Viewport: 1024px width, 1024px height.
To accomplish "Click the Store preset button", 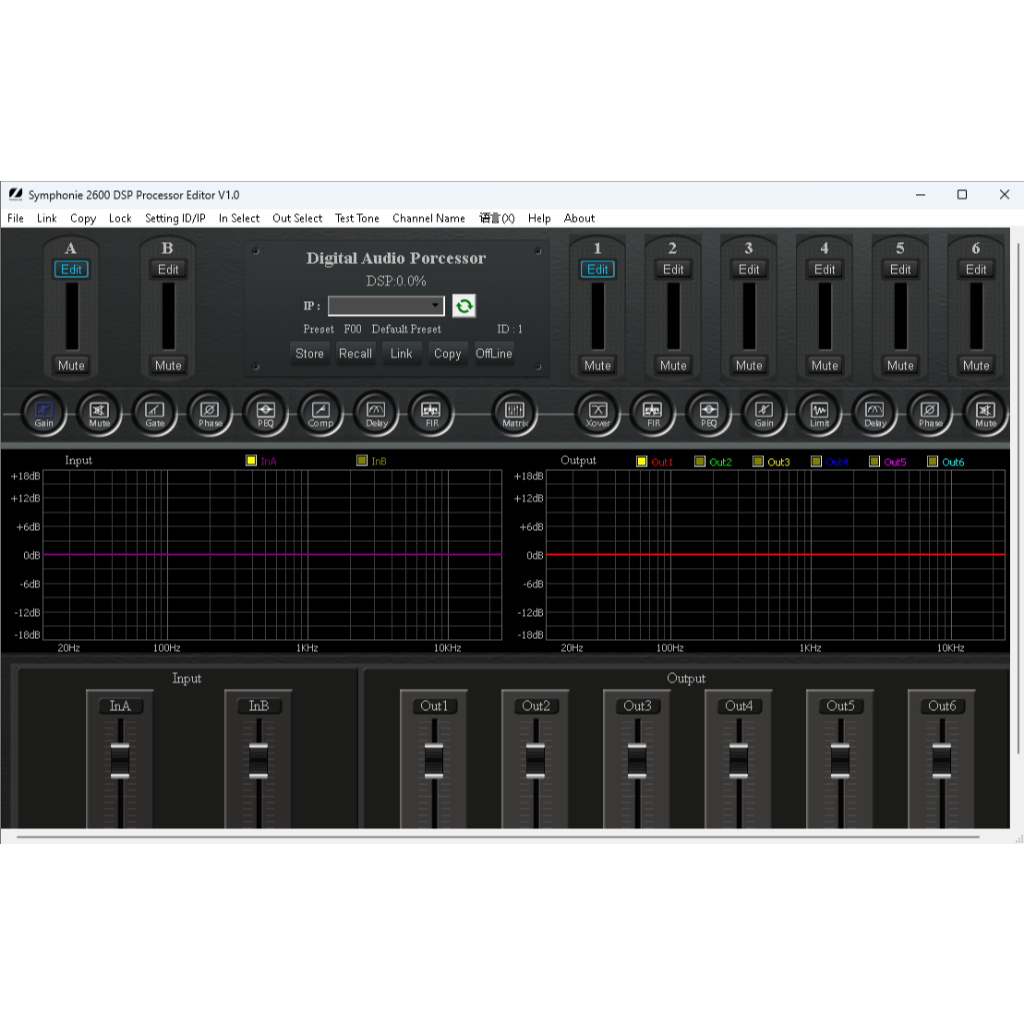I will pos(310,353).
